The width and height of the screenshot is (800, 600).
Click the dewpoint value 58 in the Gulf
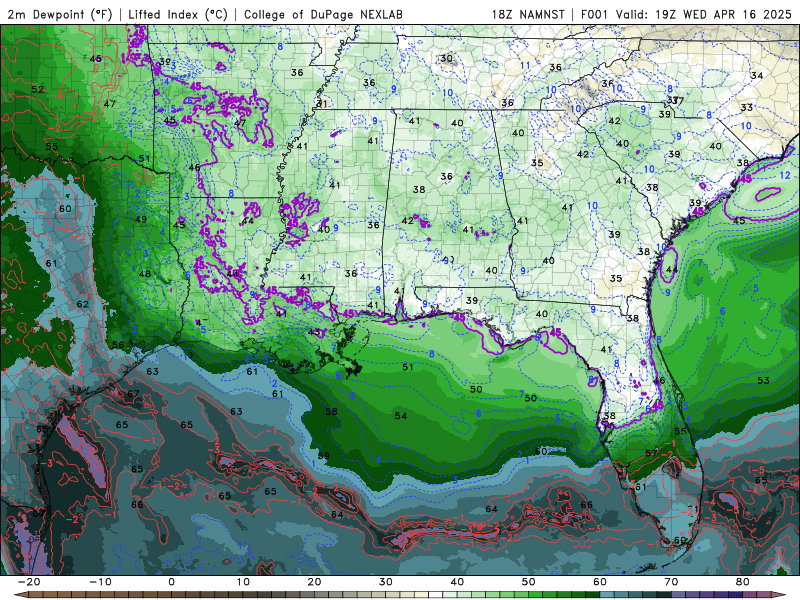click(331, 411)
